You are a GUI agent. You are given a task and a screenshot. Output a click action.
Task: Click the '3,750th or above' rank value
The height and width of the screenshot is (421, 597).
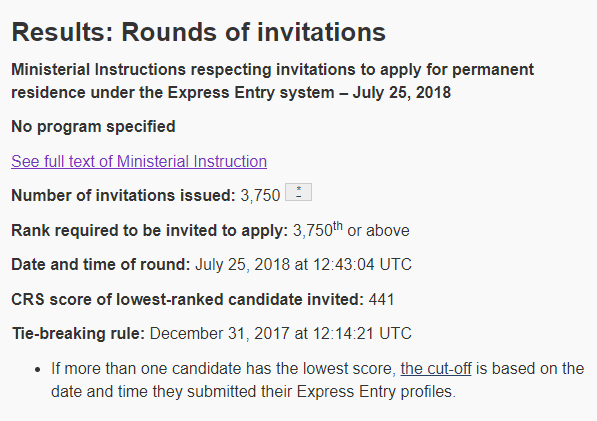[x=351, y=230]
